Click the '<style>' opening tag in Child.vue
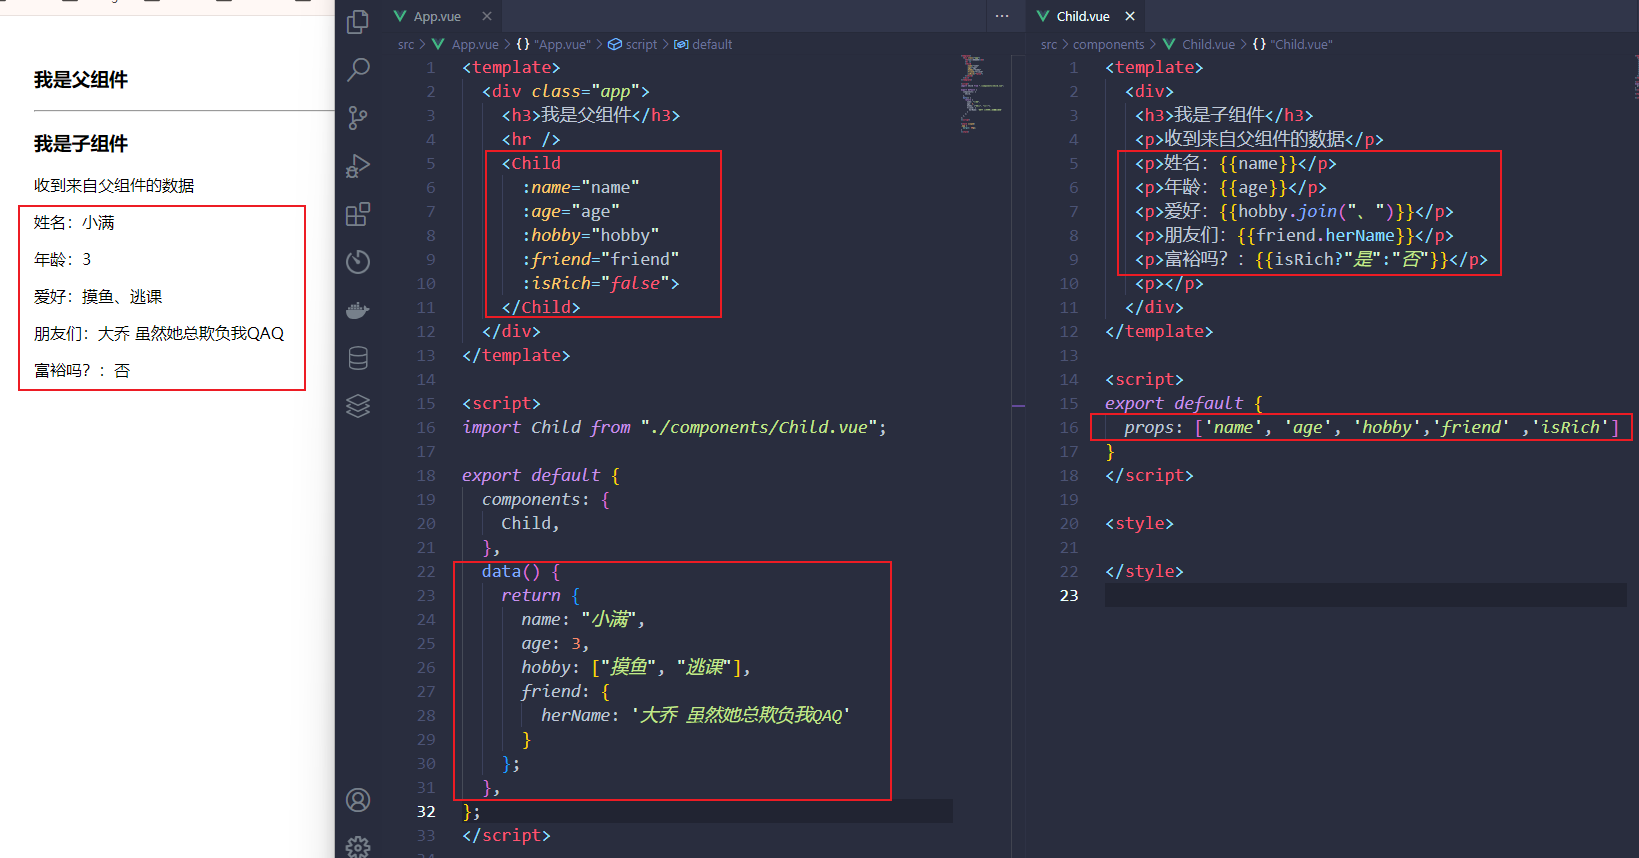The image size is (1639, 858). (x=1139, y=523)
